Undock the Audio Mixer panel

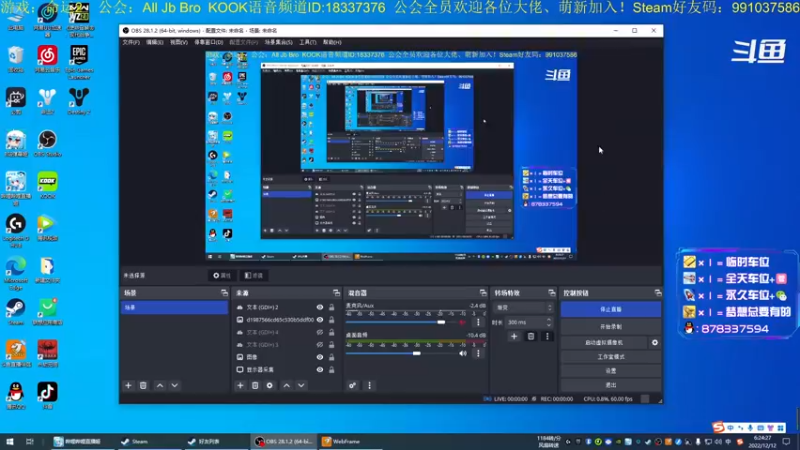pos(483,293)
